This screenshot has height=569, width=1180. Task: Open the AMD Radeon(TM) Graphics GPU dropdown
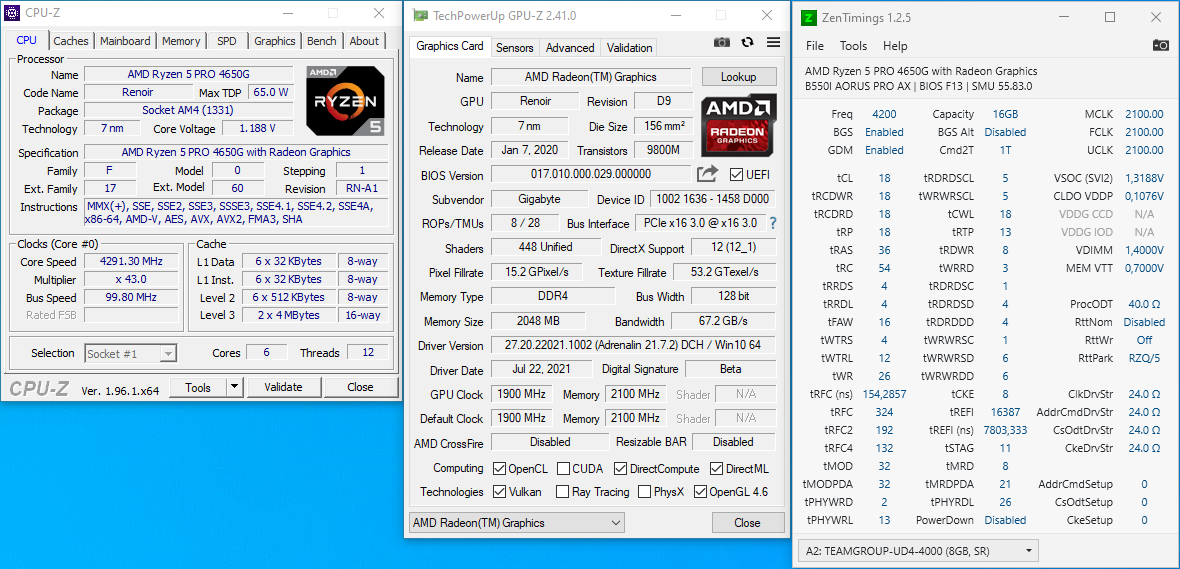coord(517,523)
